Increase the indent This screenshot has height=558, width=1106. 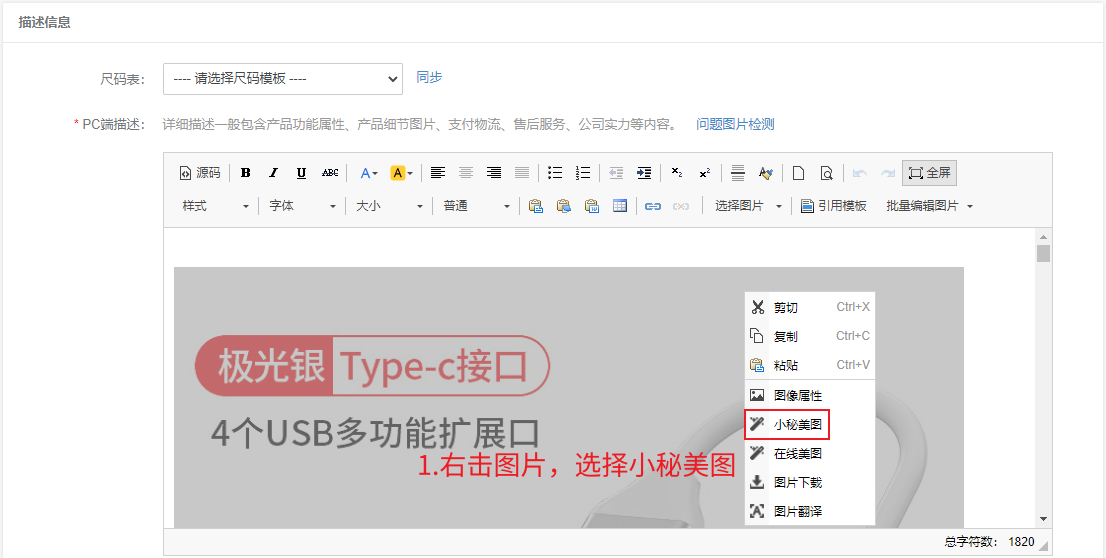643,173
